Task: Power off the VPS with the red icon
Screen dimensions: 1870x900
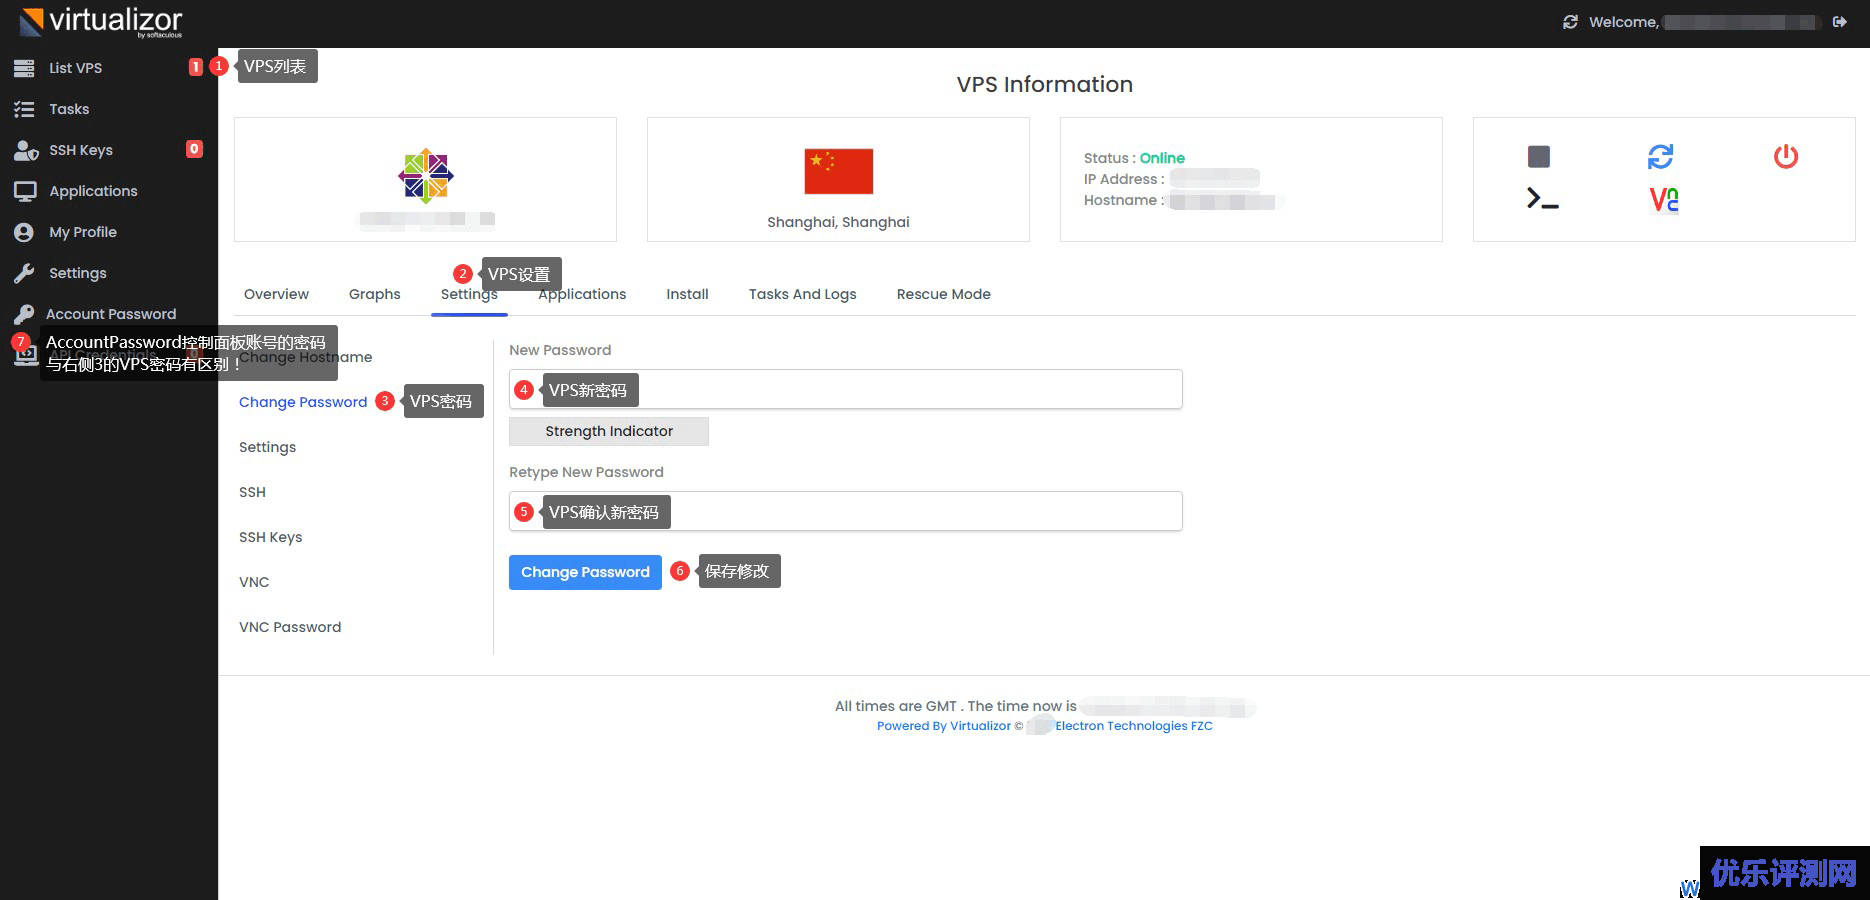Action: click(1786, 156)
